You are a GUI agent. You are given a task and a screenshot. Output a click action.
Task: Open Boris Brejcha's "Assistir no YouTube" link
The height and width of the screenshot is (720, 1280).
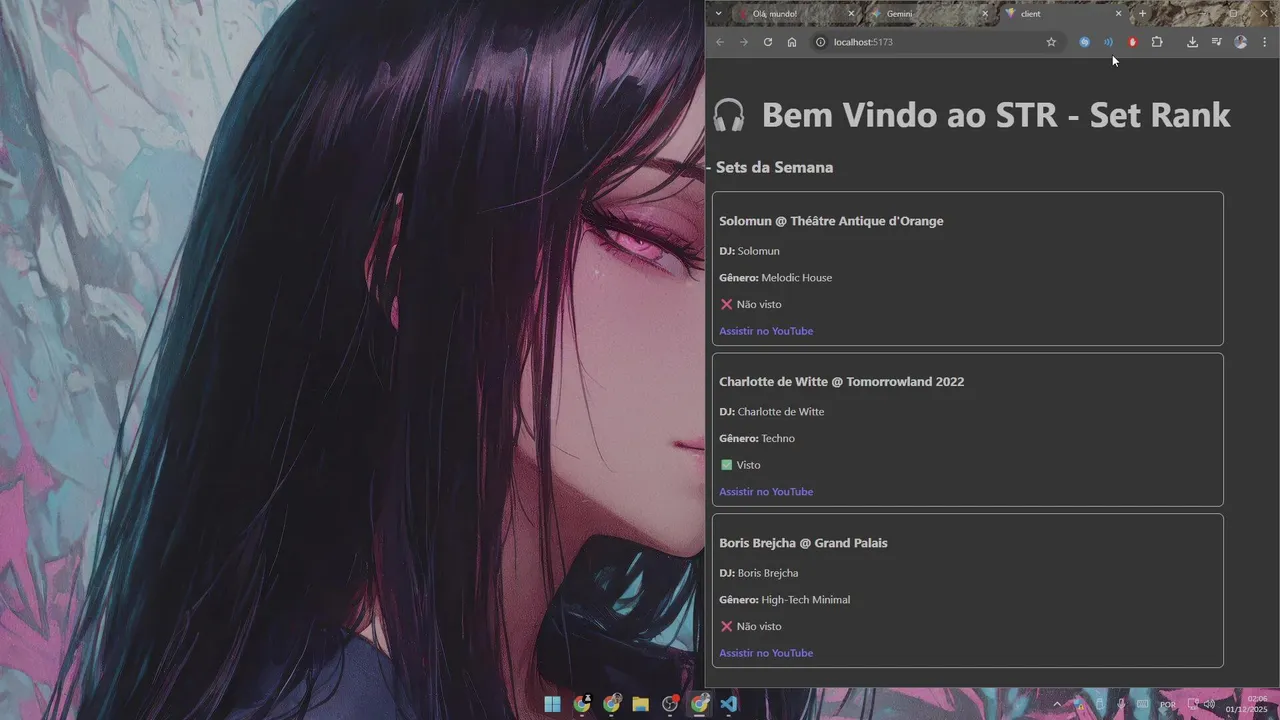pos(766,653)
